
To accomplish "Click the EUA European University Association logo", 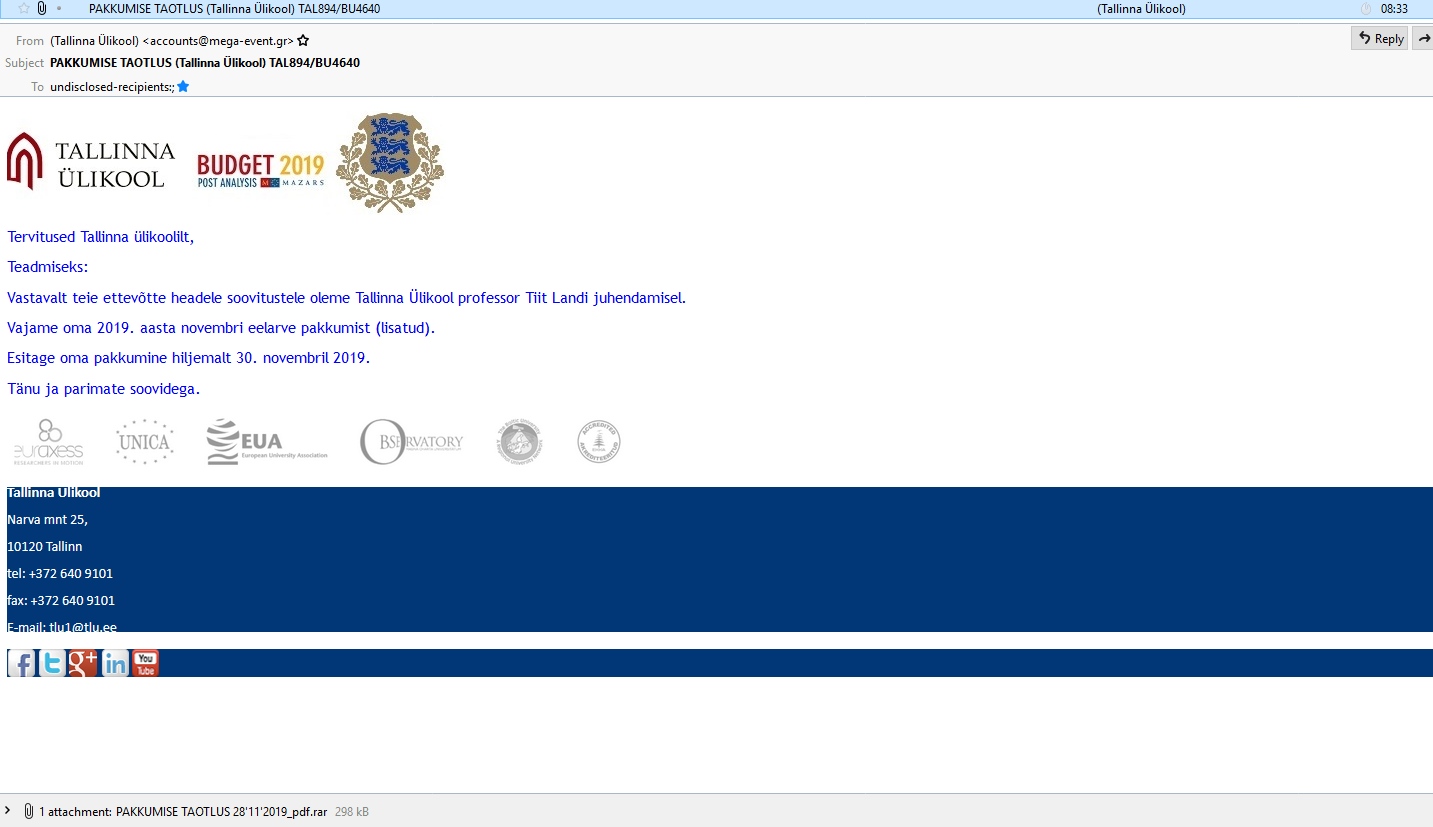I will (267, 442).
